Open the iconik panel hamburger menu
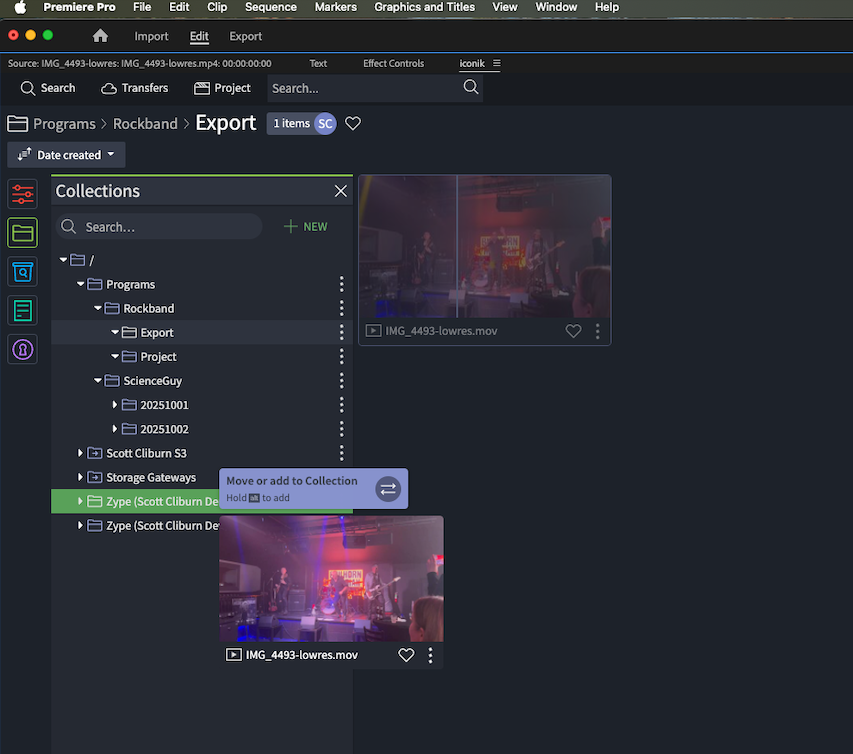This screenshot has width=853, height=754. (x=497, y=63)
